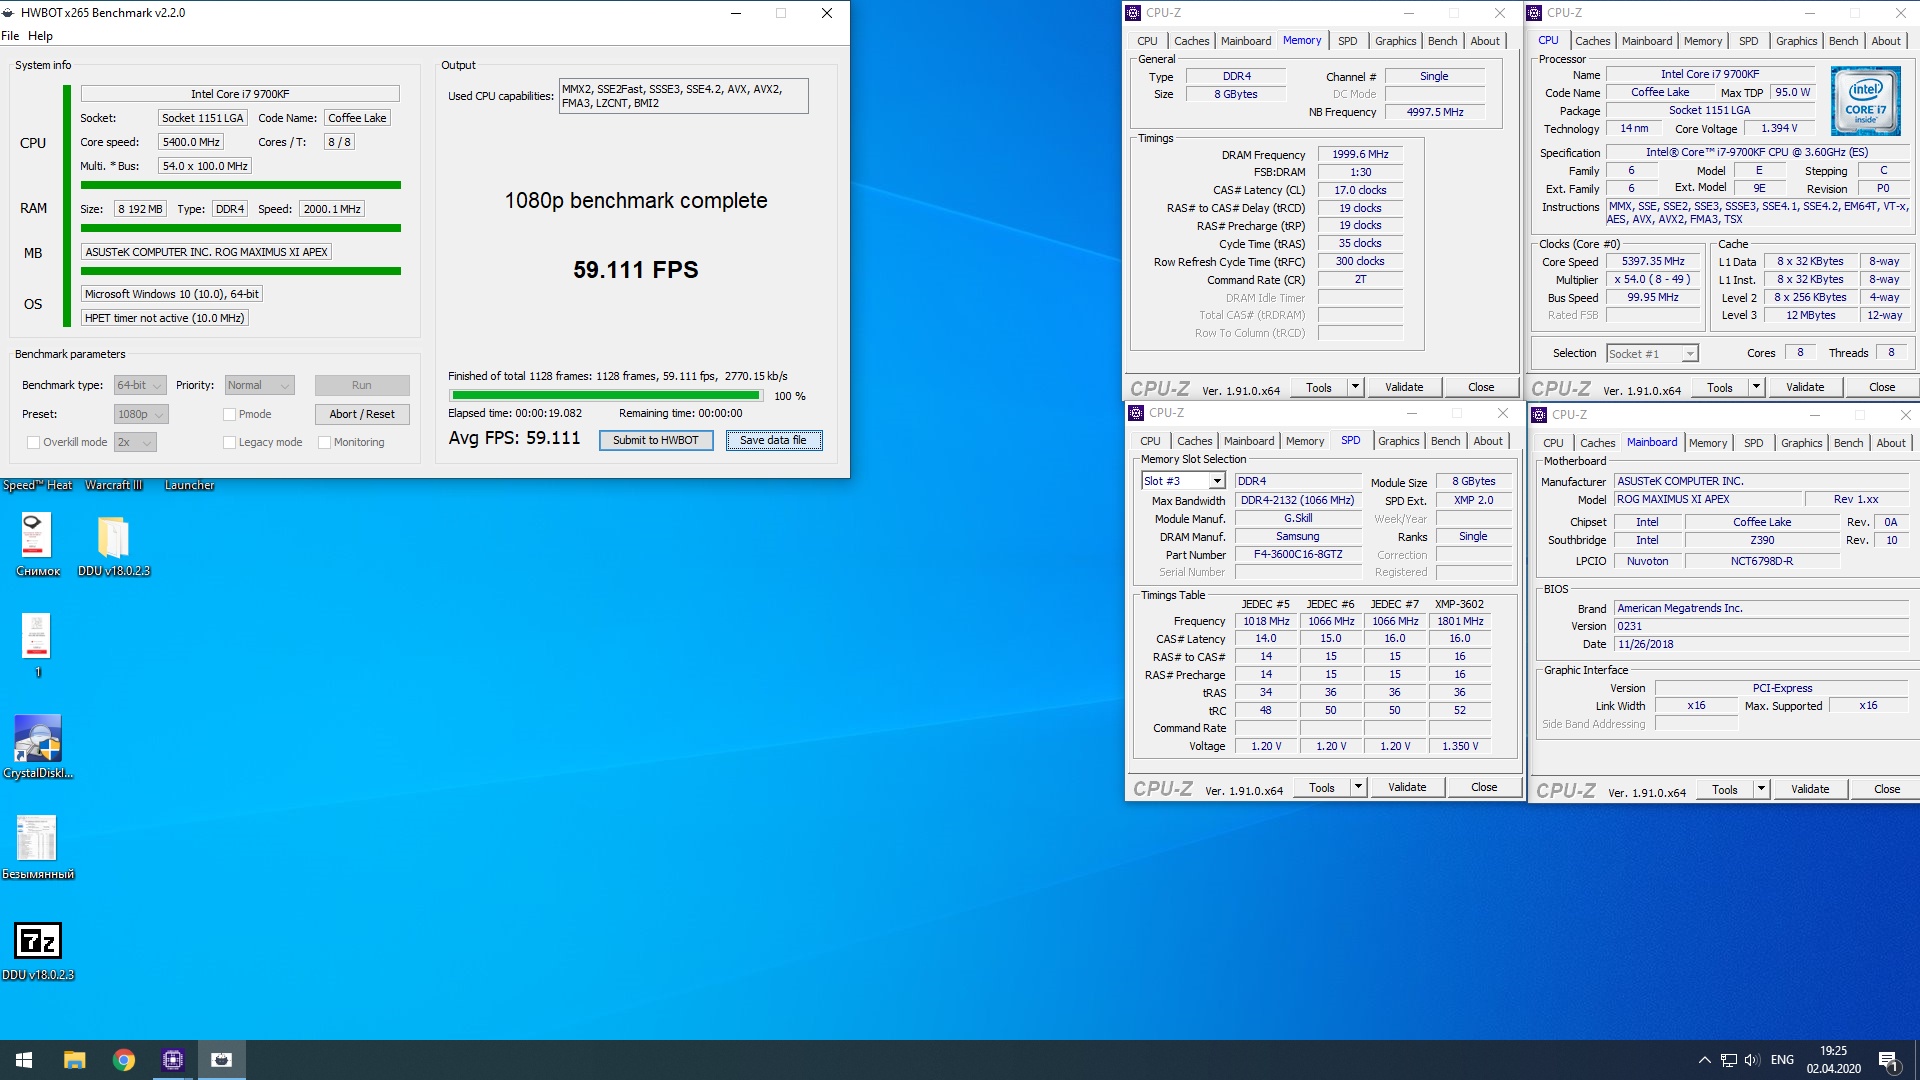Click the Used CPU capabilities text box

click(x=683, y=96)
